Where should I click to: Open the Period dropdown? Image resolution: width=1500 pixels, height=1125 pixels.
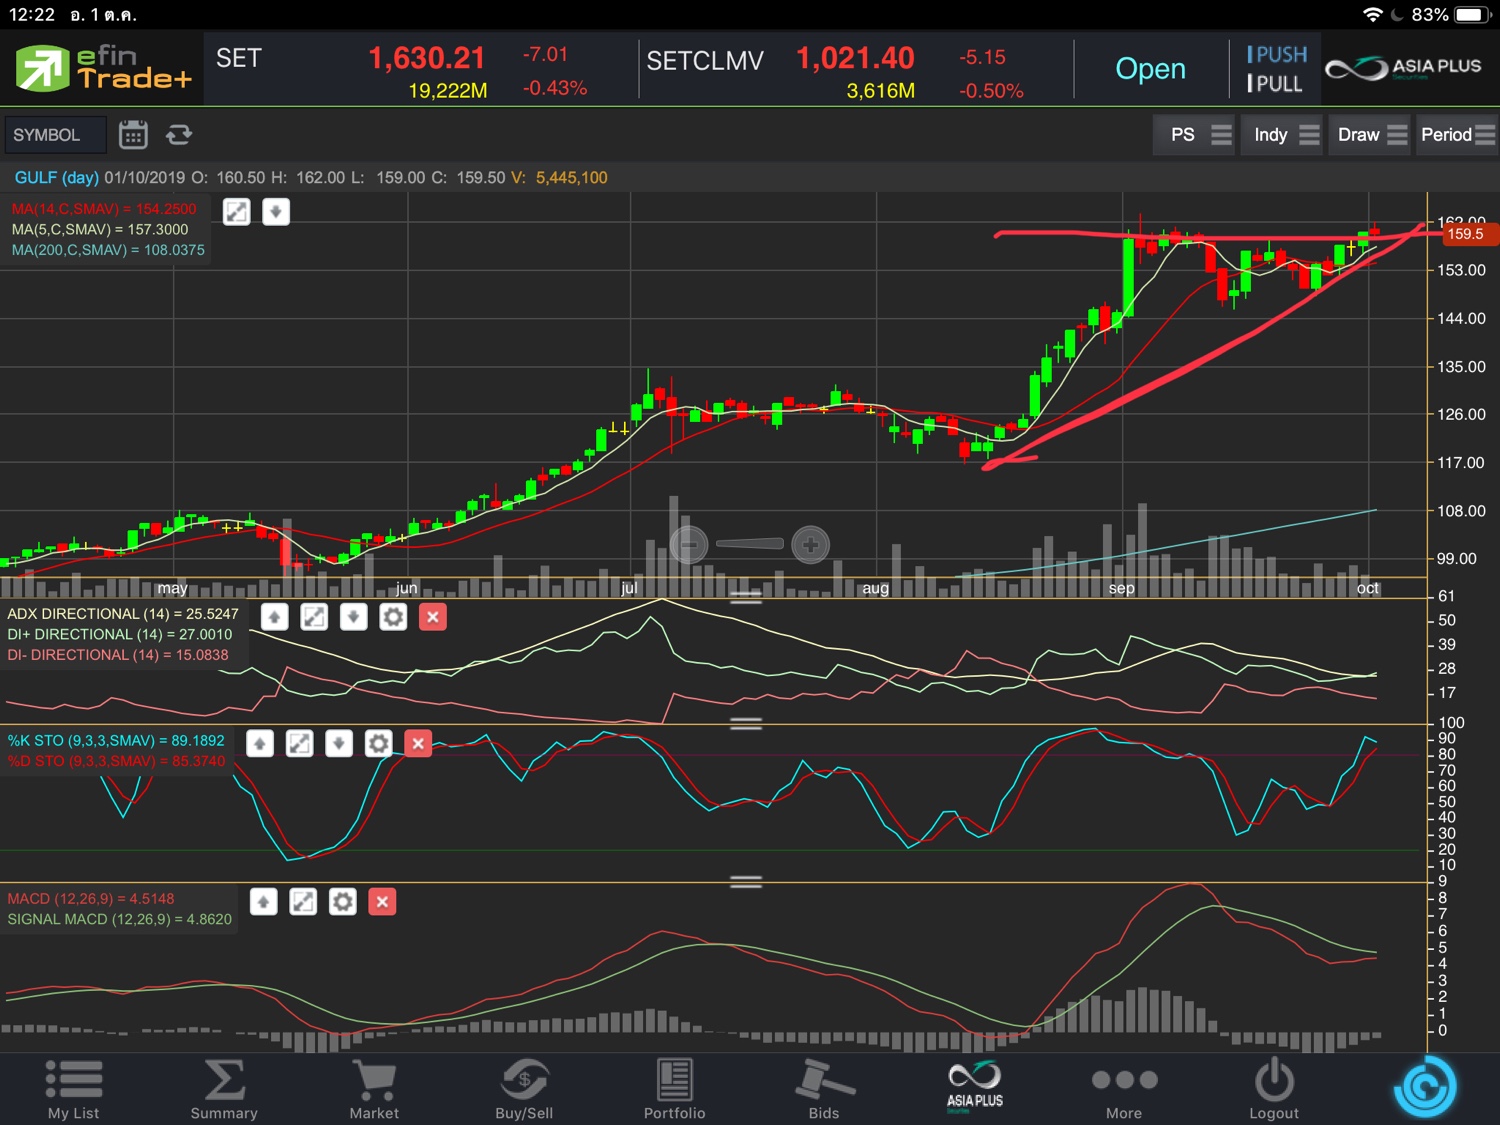[x=1456, y=135]
